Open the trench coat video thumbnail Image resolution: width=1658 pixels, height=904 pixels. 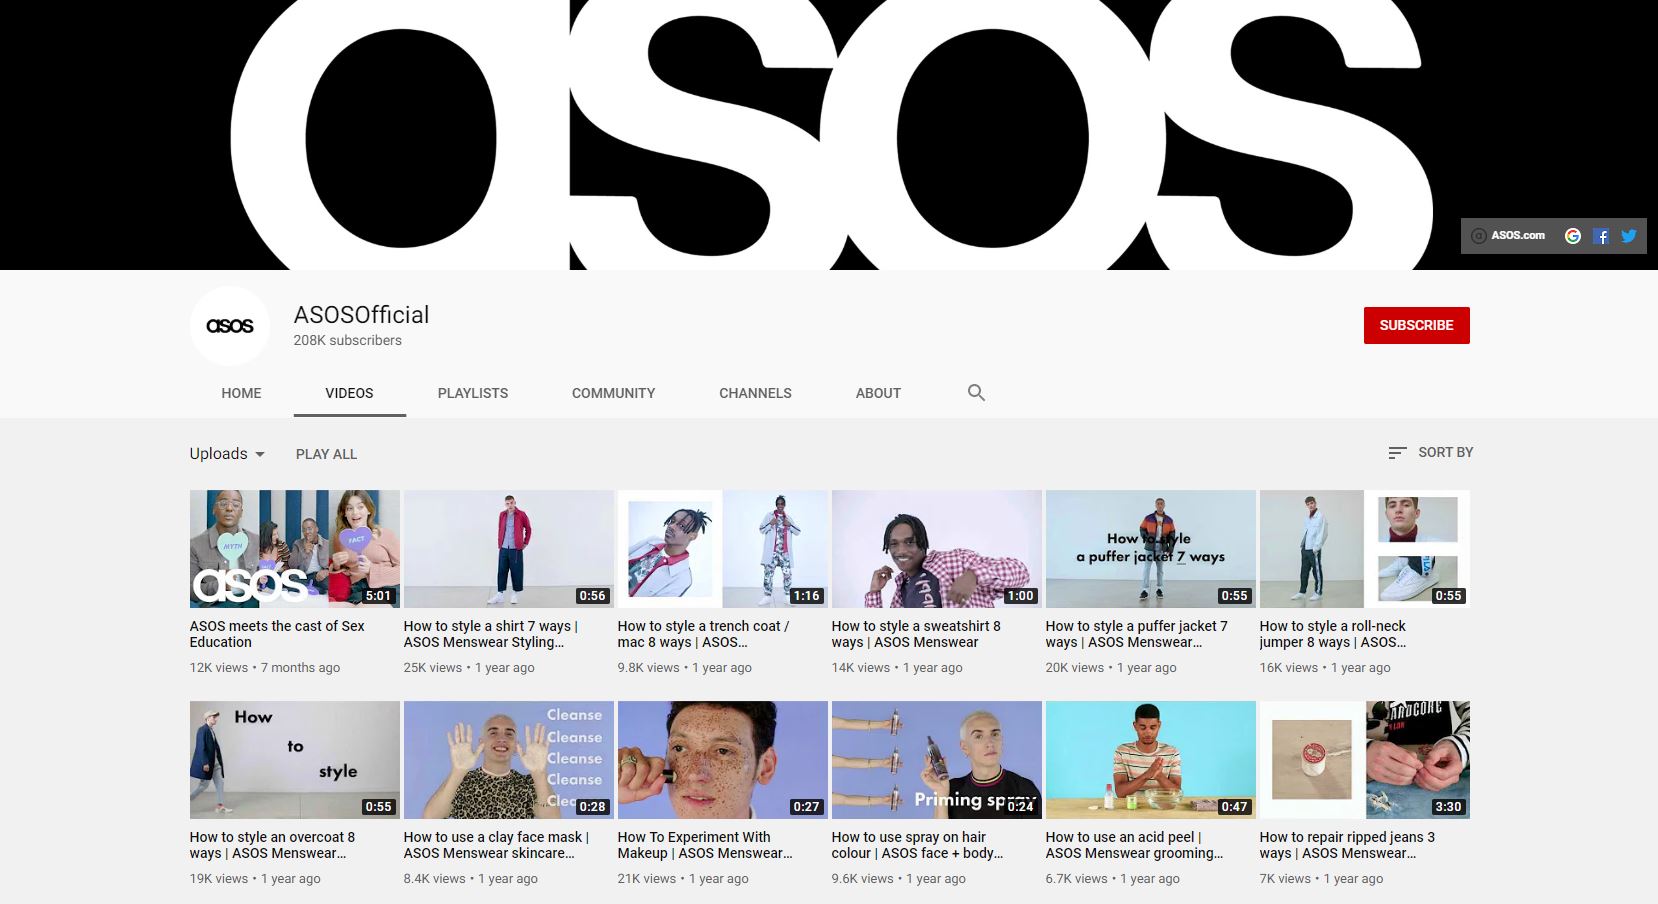pos(723,549)
